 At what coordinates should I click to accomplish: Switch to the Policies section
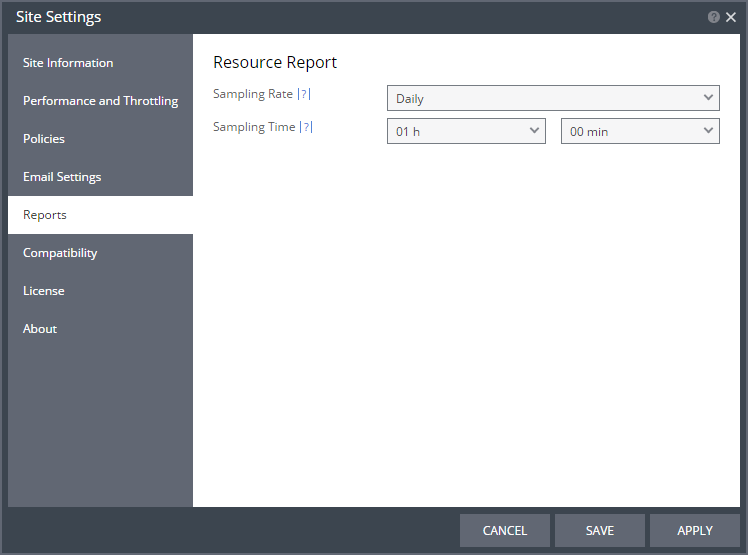point(100,139)
